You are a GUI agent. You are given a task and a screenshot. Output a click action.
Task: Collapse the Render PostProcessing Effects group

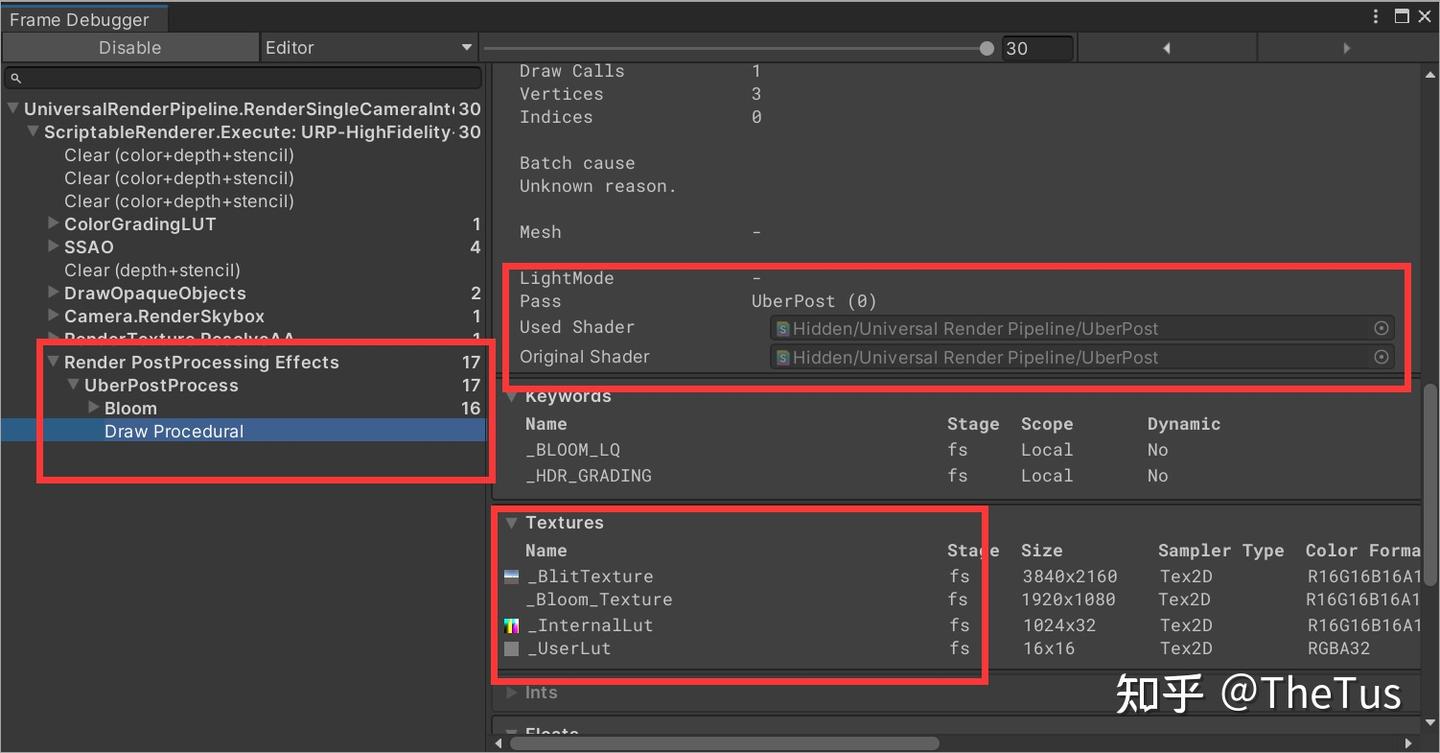52,362
